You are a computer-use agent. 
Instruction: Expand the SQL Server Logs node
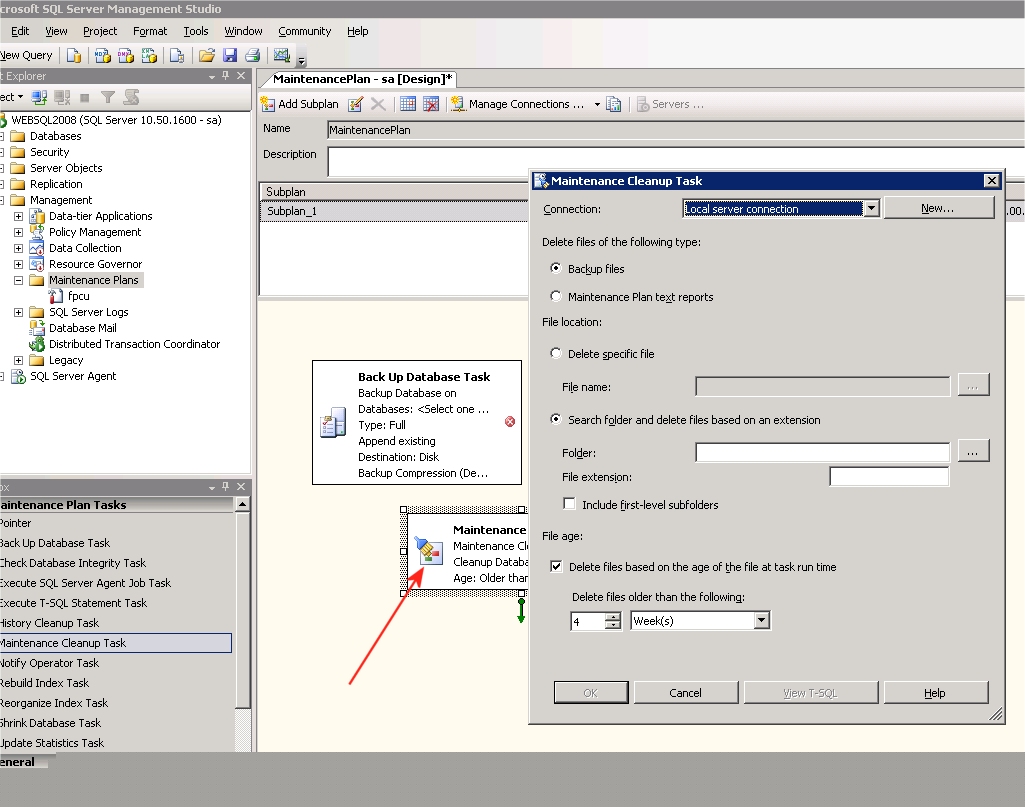[18, 312]
